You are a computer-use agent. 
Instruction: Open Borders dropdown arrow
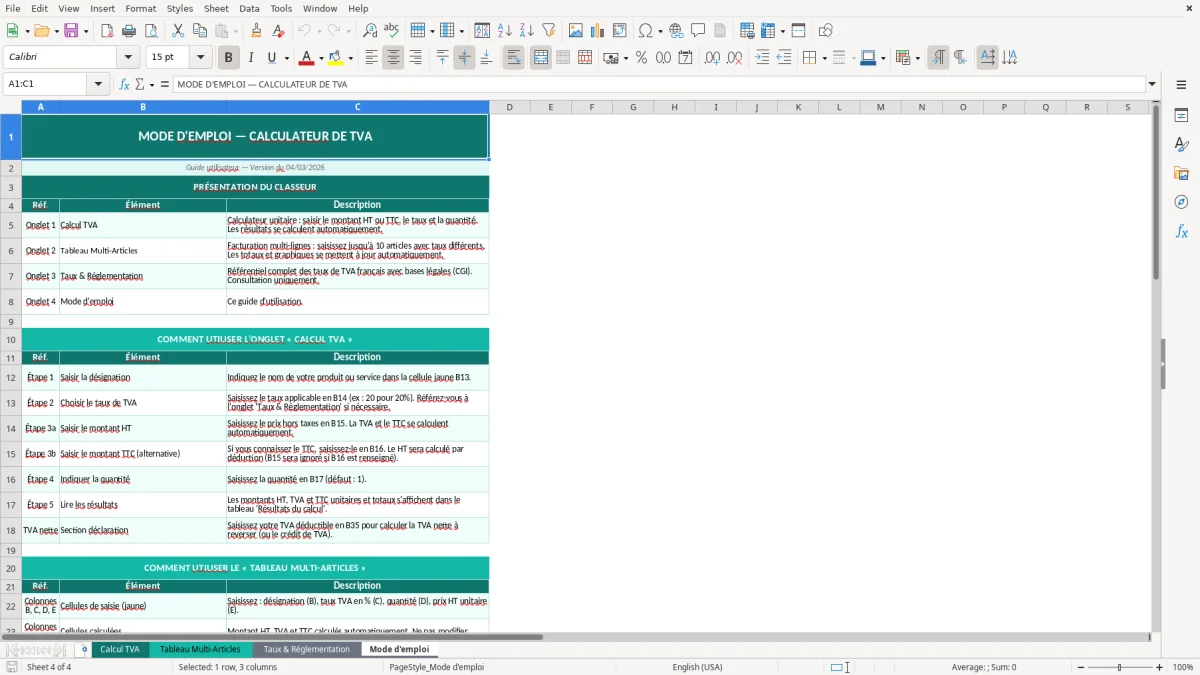pos(824,58)
